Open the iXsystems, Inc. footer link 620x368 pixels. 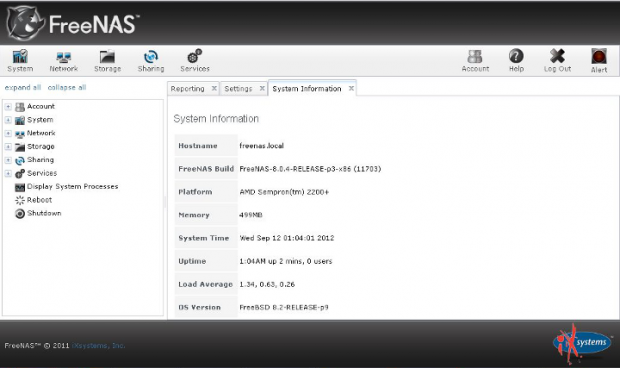pos(98,345)
